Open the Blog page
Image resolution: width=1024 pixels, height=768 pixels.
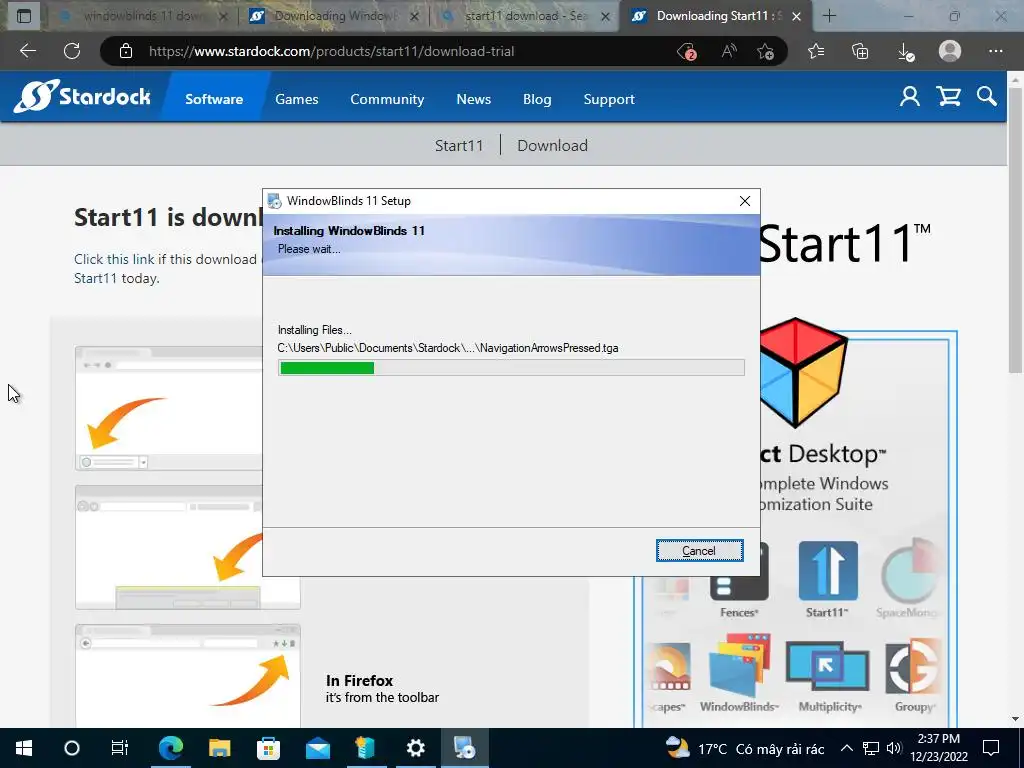click(x=537, y=99)
